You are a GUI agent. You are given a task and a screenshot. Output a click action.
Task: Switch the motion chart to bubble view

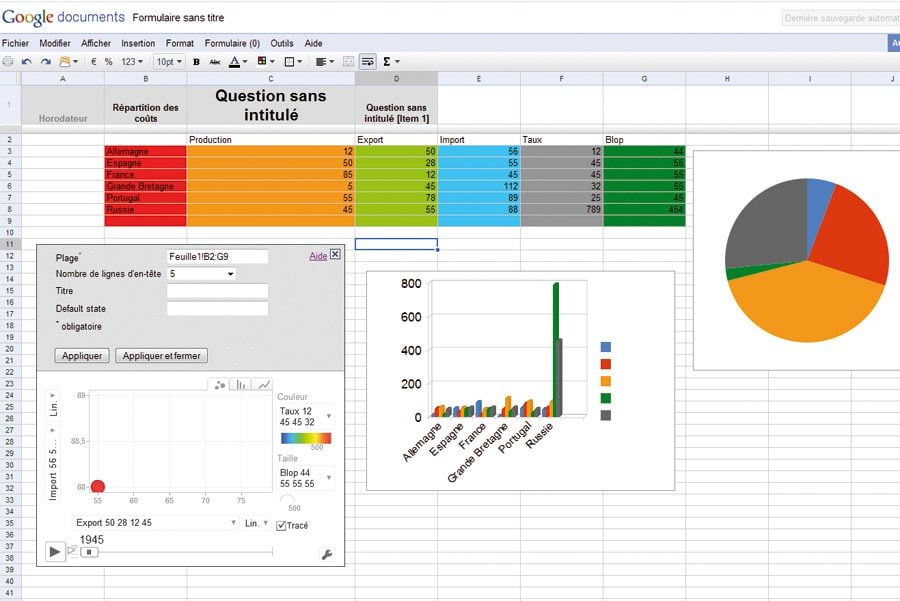[x=220, y=385]
